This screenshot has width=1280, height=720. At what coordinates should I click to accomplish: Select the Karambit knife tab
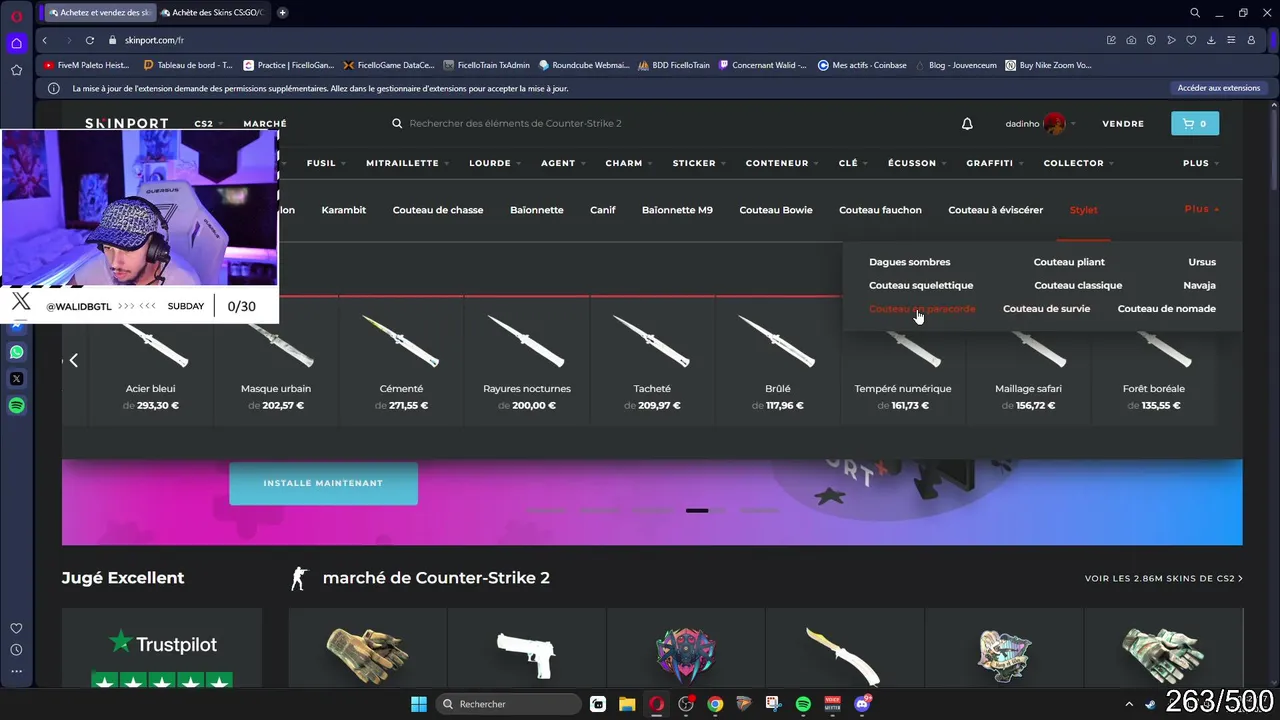pos(344,210)
